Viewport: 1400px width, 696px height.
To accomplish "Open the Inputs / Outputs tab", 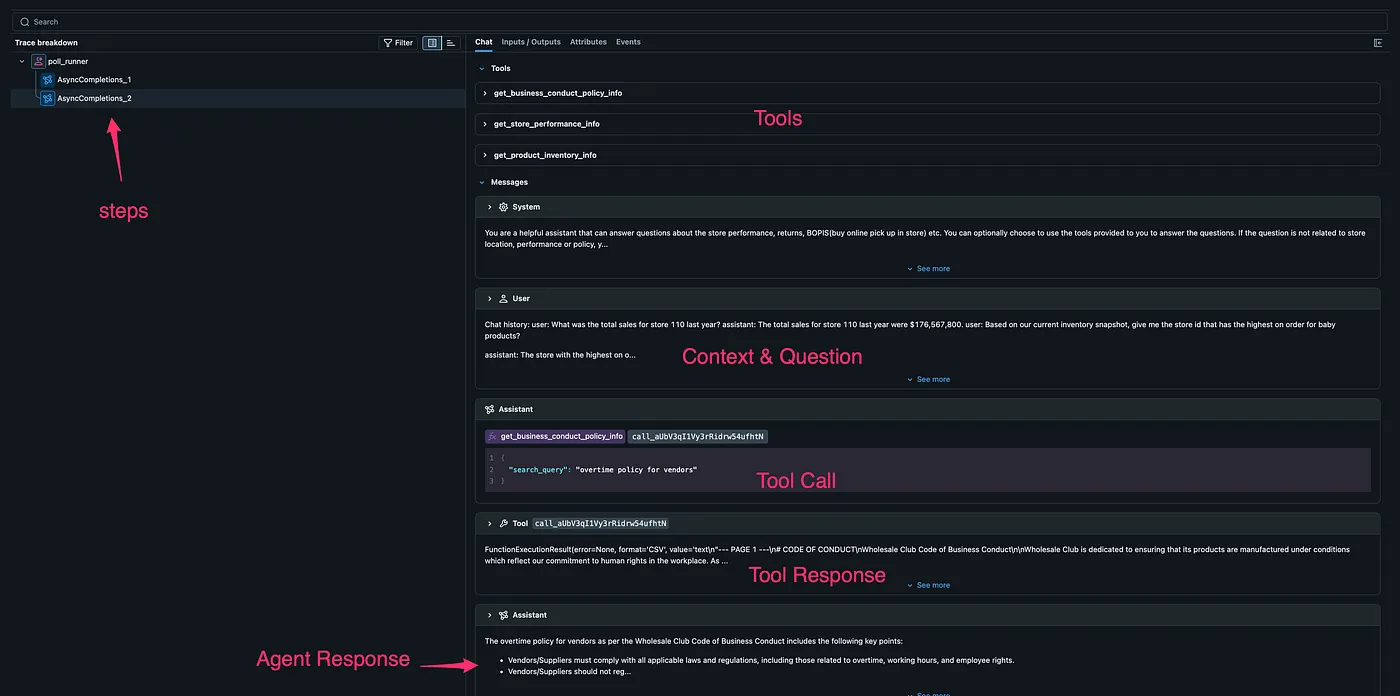I will (x=531, y=42).
